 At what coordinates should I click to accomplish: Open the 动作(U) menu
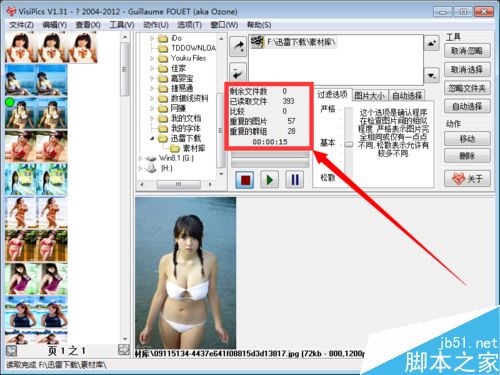click(x=156, y=25)
